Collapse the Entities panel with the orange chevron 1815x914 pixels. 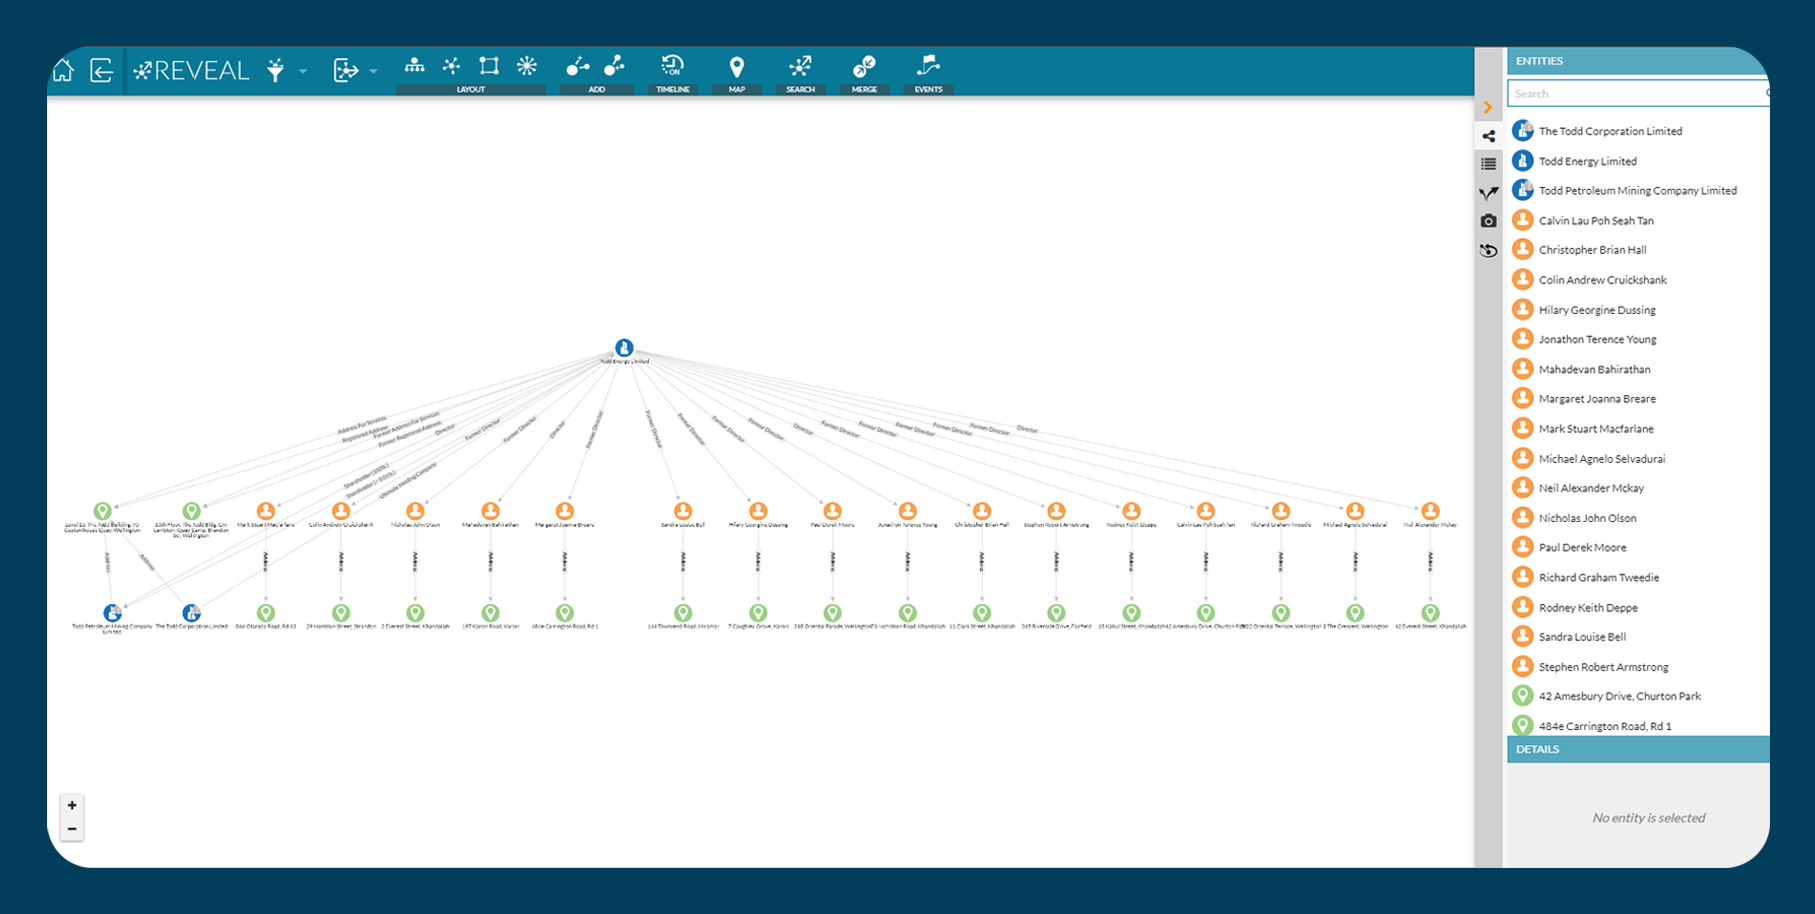(x=1489, y=106)
